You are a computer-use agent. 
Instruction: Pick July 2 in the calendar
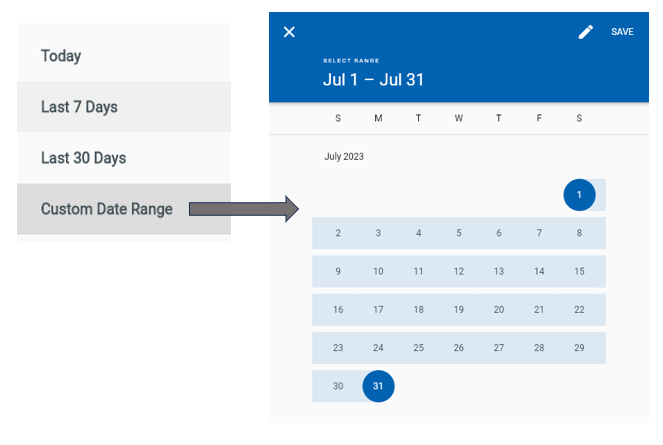[338, 233]
